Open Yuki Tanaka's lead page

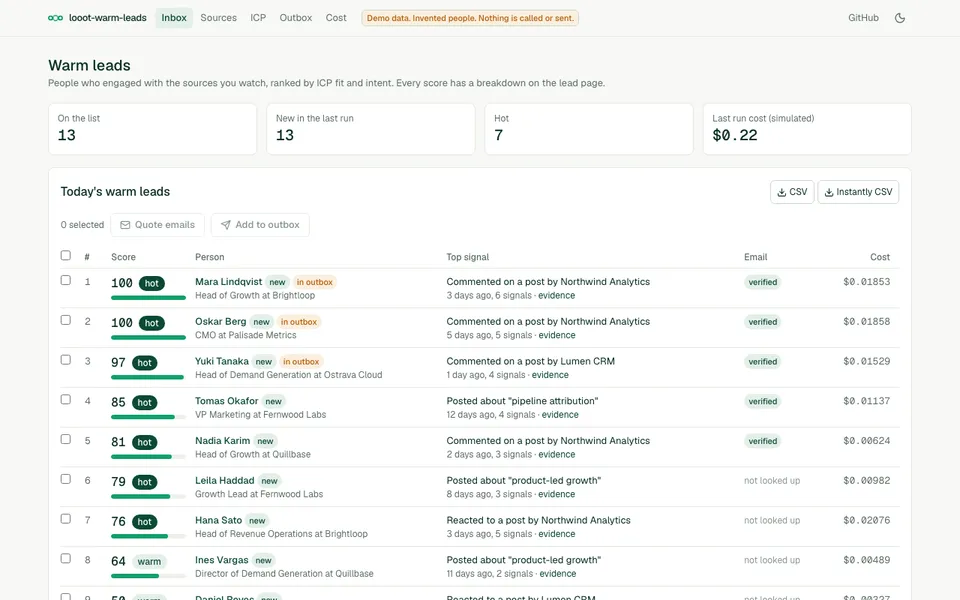pos(222,361)
